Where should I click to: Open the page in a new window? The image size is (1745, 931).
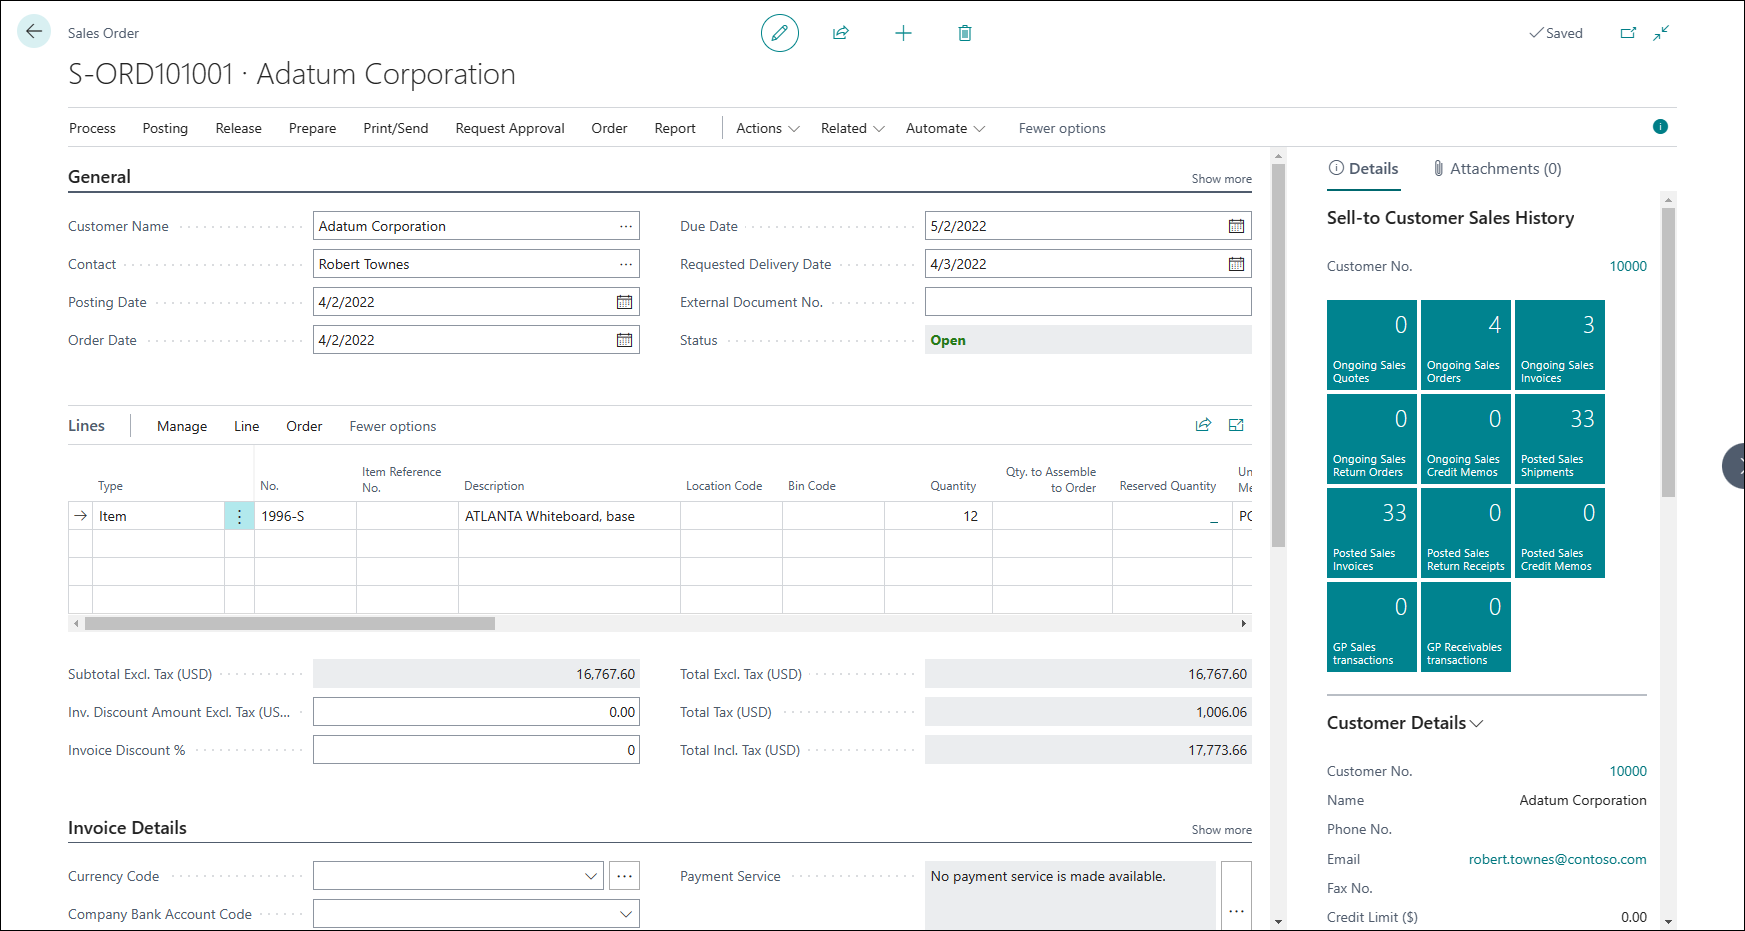click(1628, 33)
